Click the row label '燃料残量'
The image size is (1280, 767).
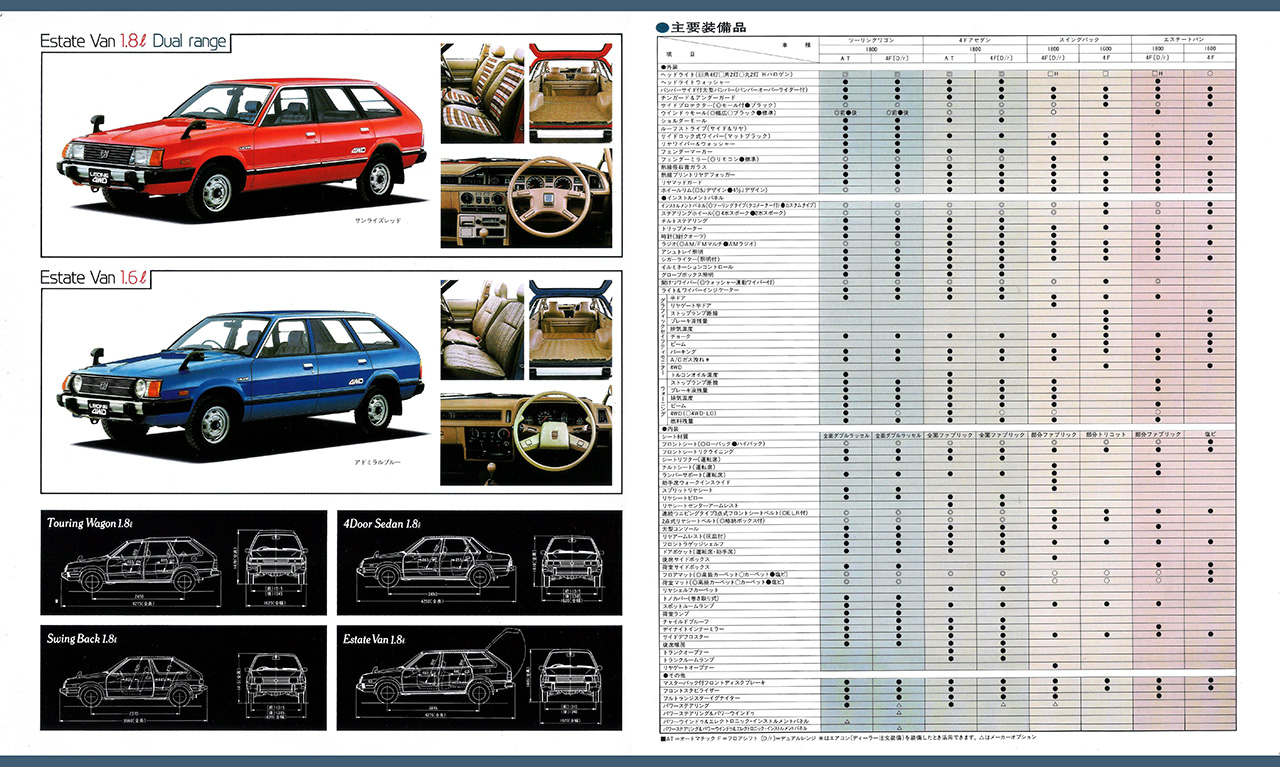(683, 420)
